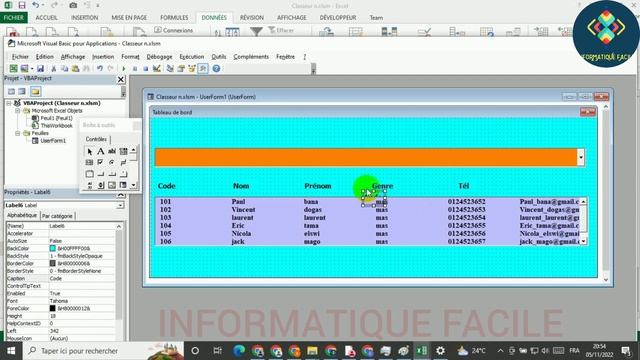
Task: Select the ComboBox control in toolbox
Action: coord(123,151)
